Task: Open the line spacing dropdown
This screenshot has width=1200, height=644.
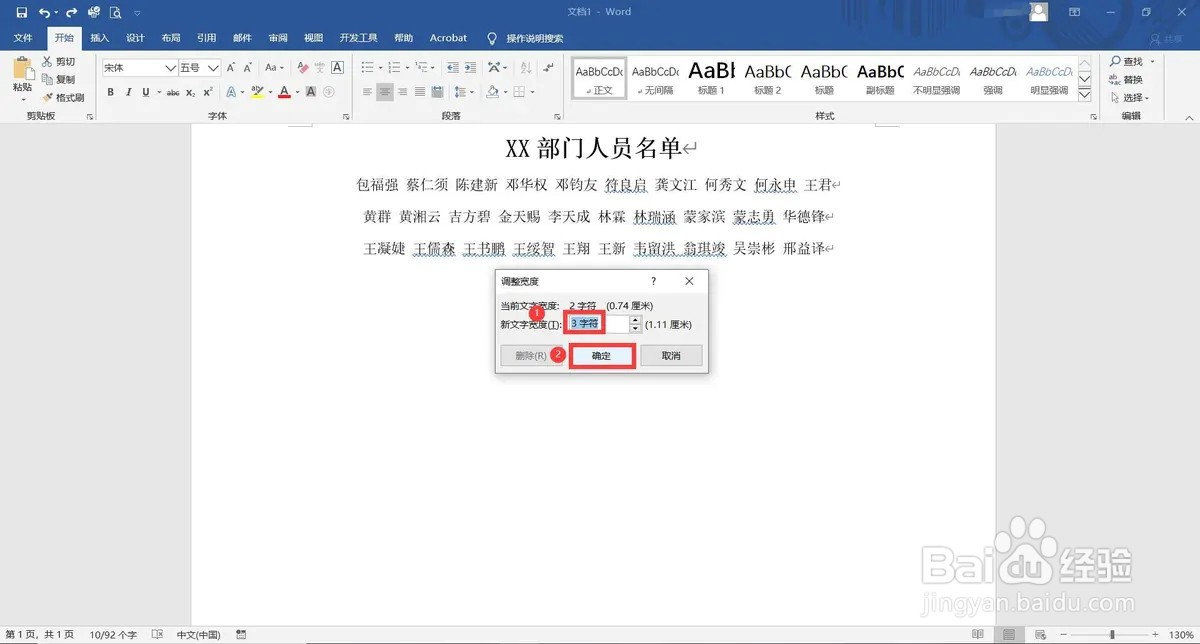Action: pyautogui.click(x=466, y=92)
